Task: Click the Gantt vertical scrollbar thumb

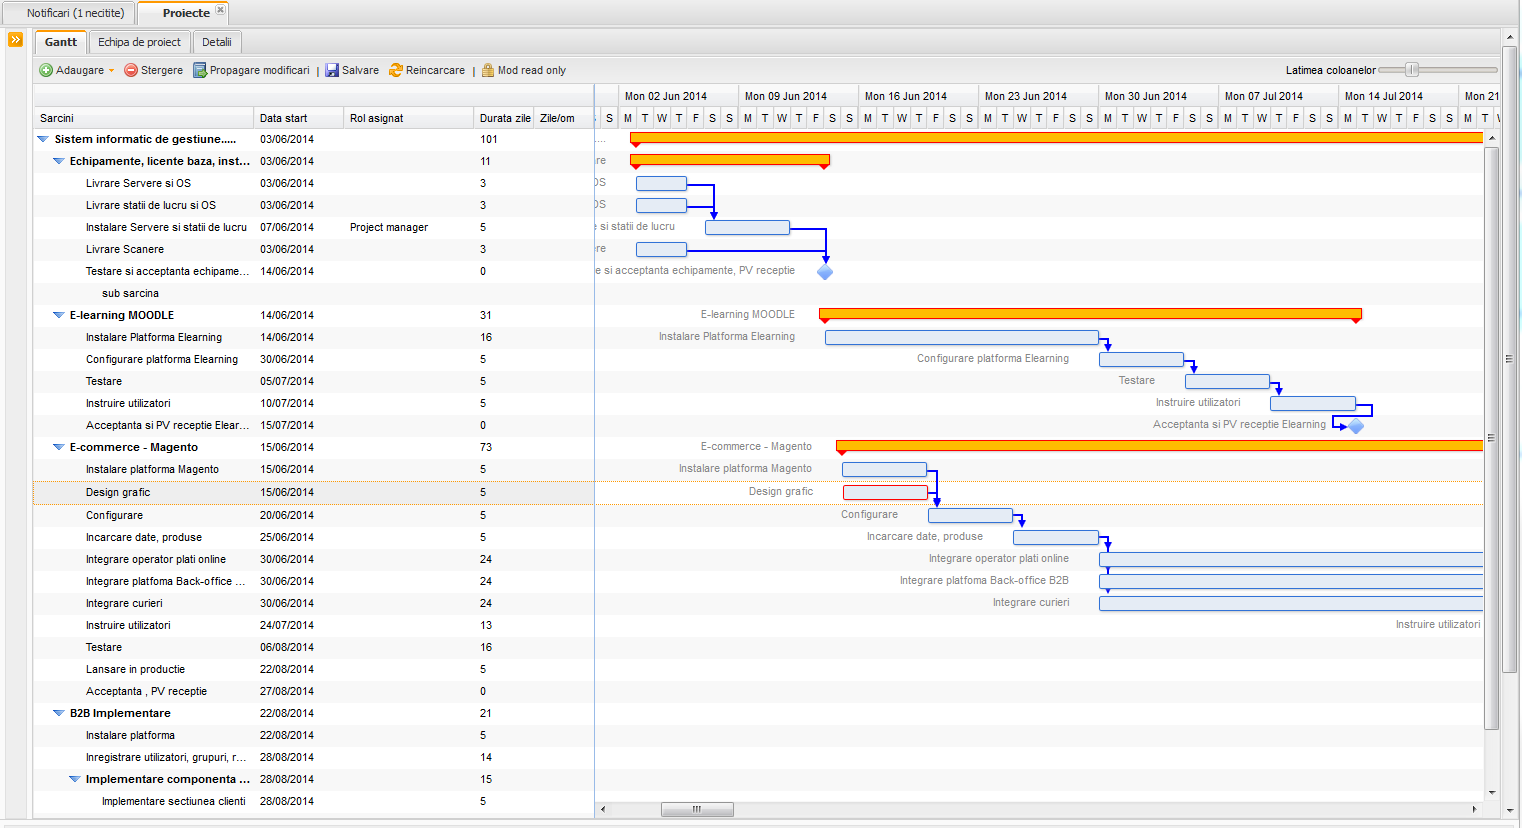Action: click(x=1491, y=438)
